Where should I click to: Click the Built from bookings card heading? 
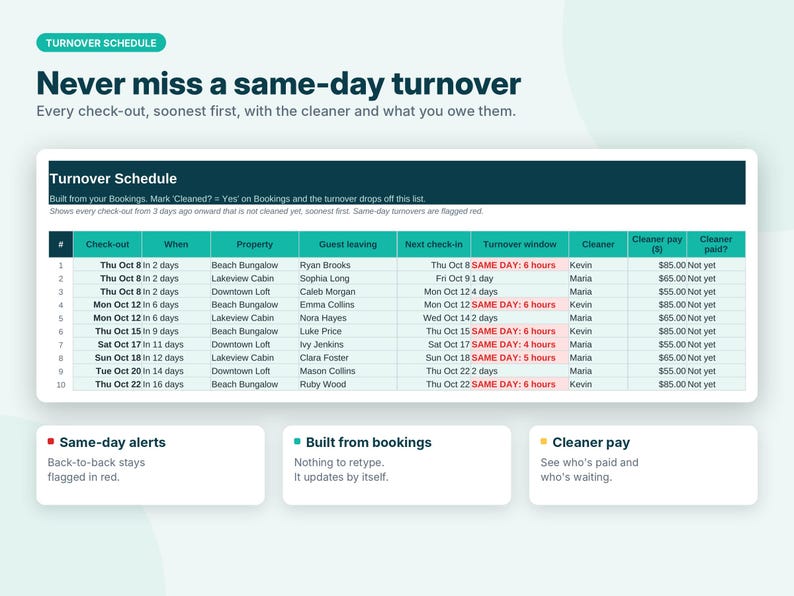[369, 442]
